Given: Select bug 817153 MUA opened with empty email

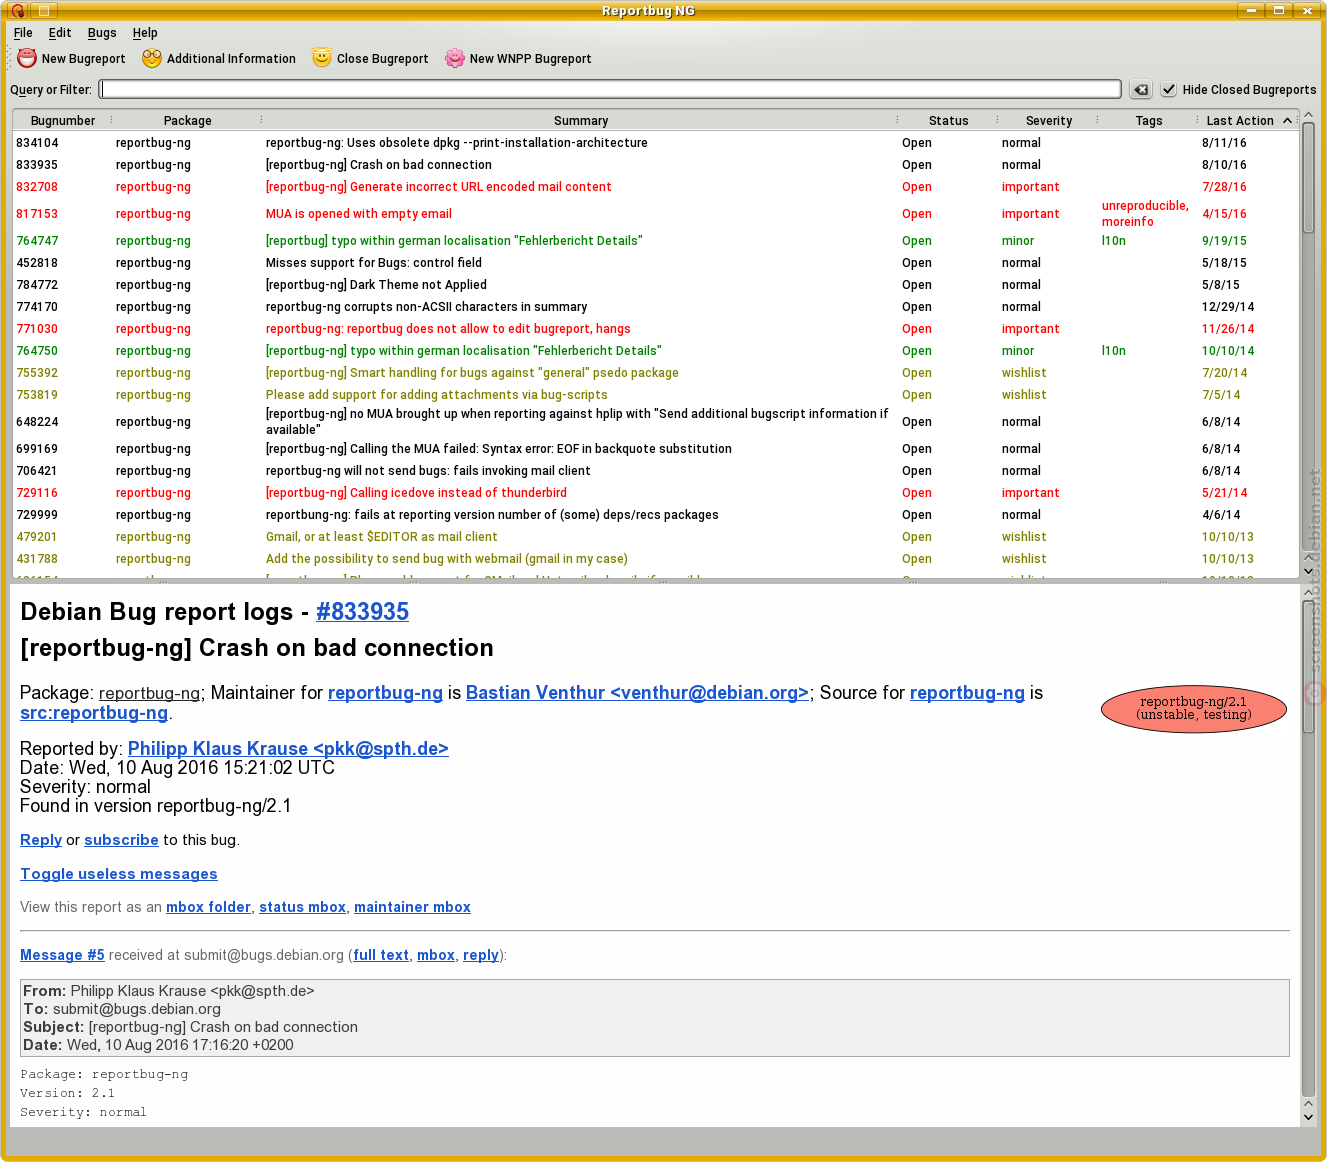Looking at the screenshot, I should pyautogui.click(x=655, y=214).
